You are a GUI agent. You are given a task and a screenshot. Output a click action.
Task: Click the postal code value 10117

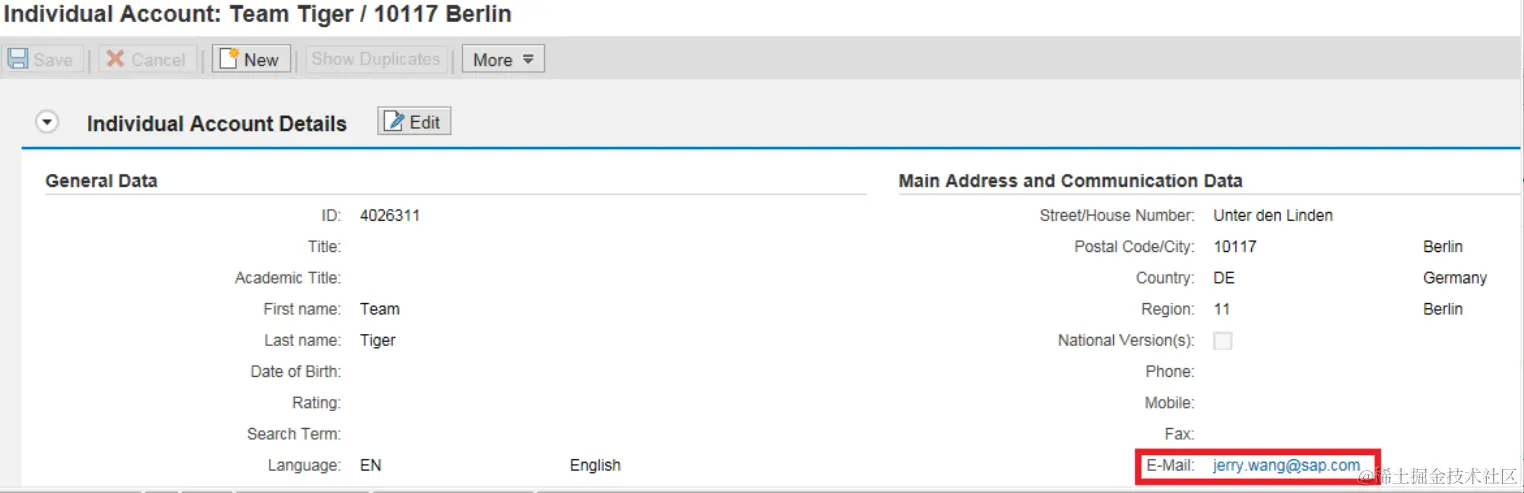1235,246
